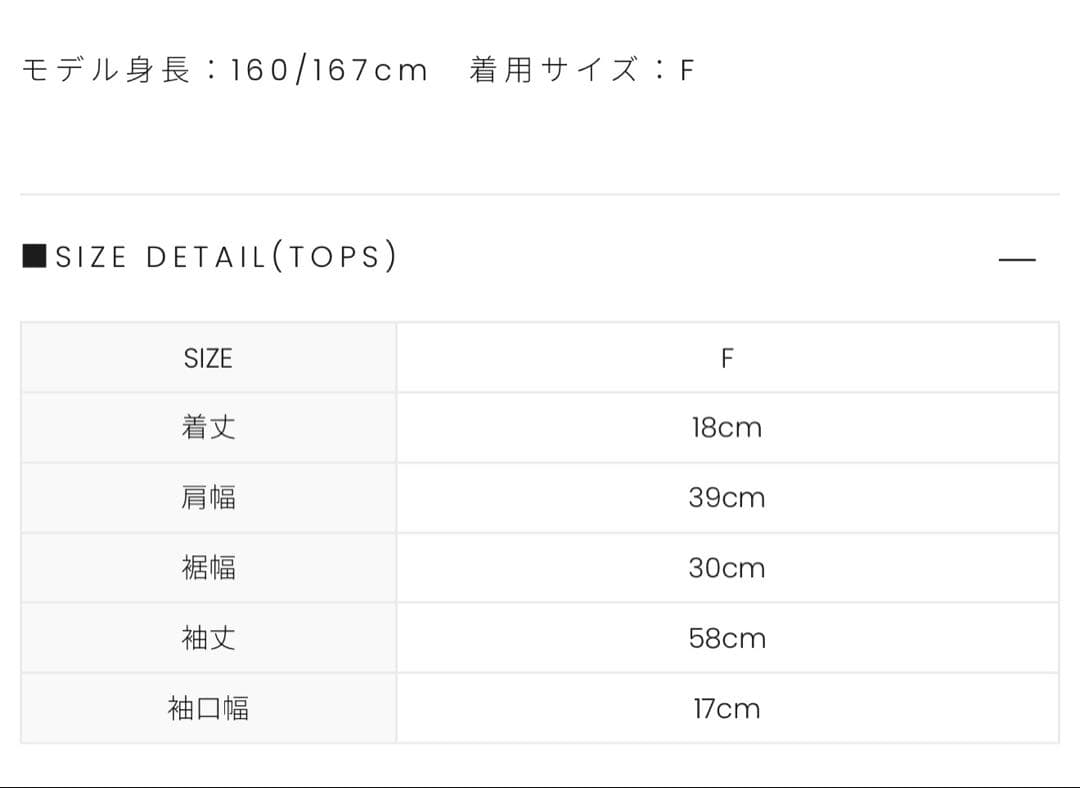Click the 裾幅 row label
Screen dimensions: 1080x788
coord(208,568)
